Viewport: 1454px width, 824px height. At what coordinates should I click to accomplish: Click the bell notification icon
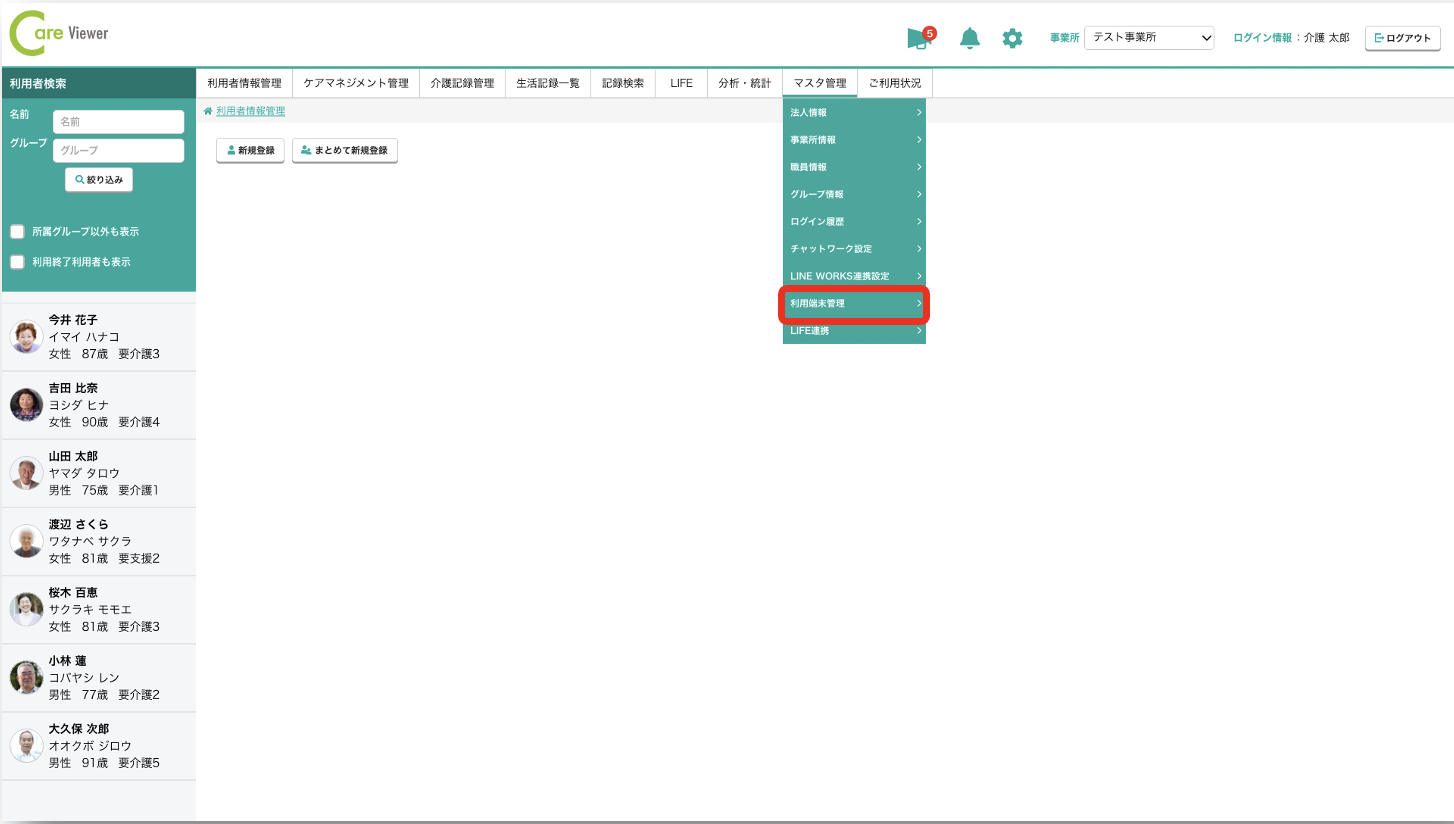coord(968,37)
